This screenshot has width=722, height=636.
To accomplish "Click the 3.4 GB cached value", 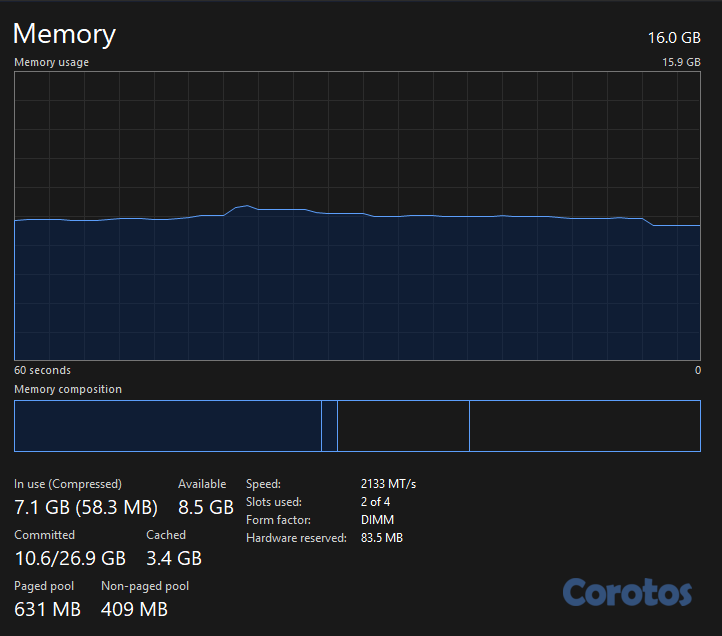I will coord(174,558).
